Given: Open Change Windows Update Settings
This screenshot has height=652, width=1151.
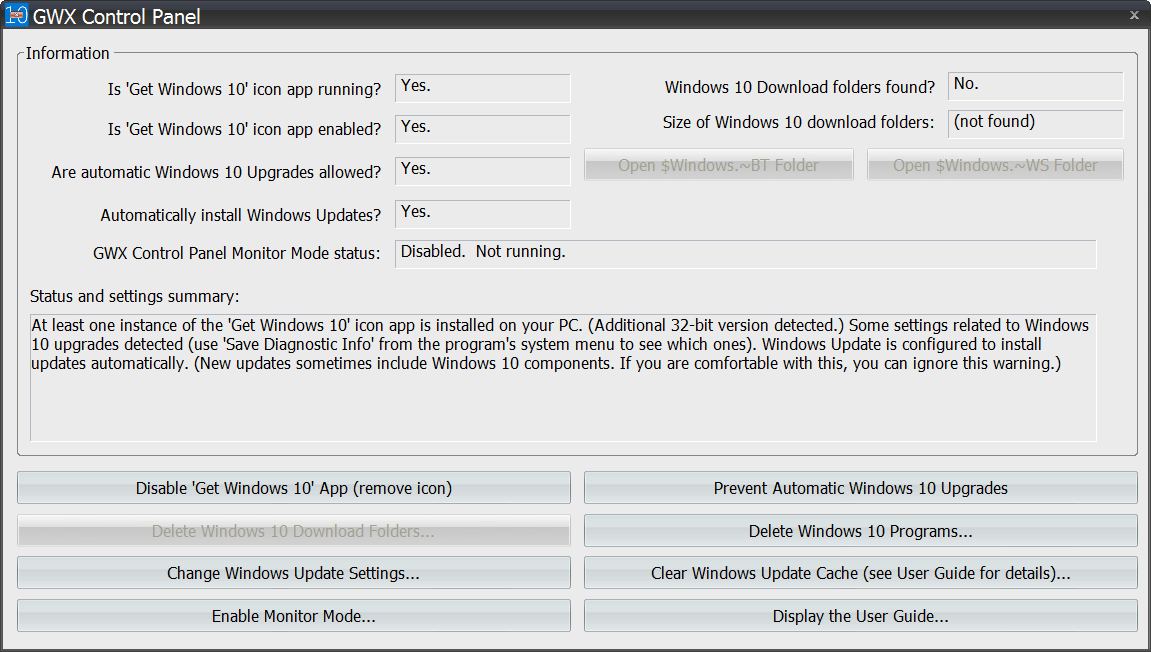Looking at the screenshot, I should [294, 573].
